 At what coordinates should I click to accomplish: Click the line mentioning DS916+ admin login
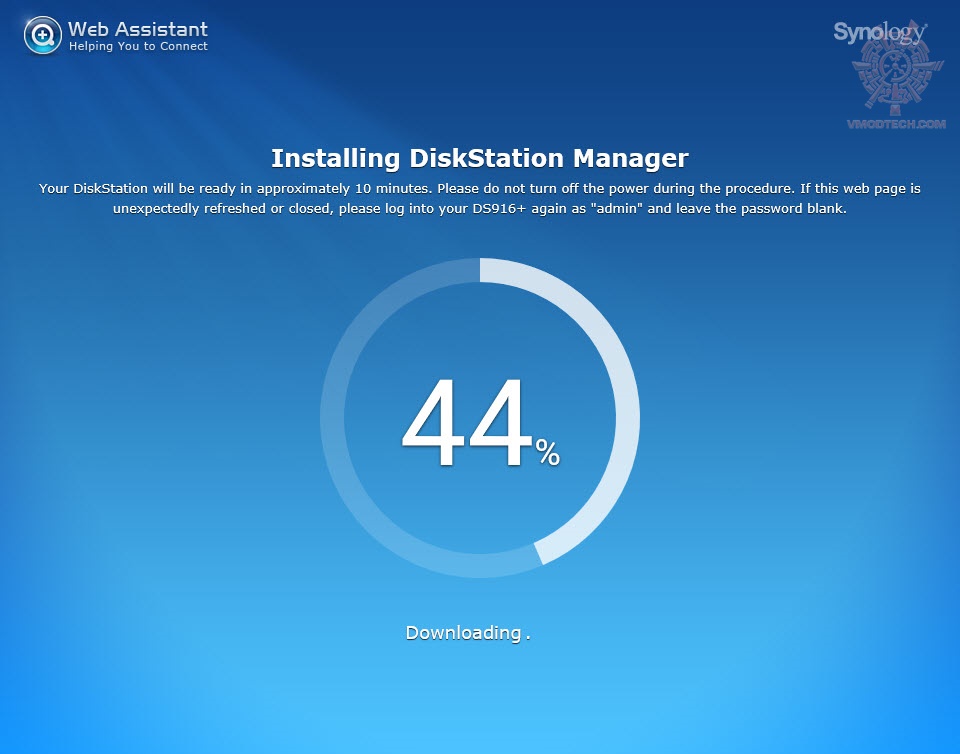pos(480,209)
